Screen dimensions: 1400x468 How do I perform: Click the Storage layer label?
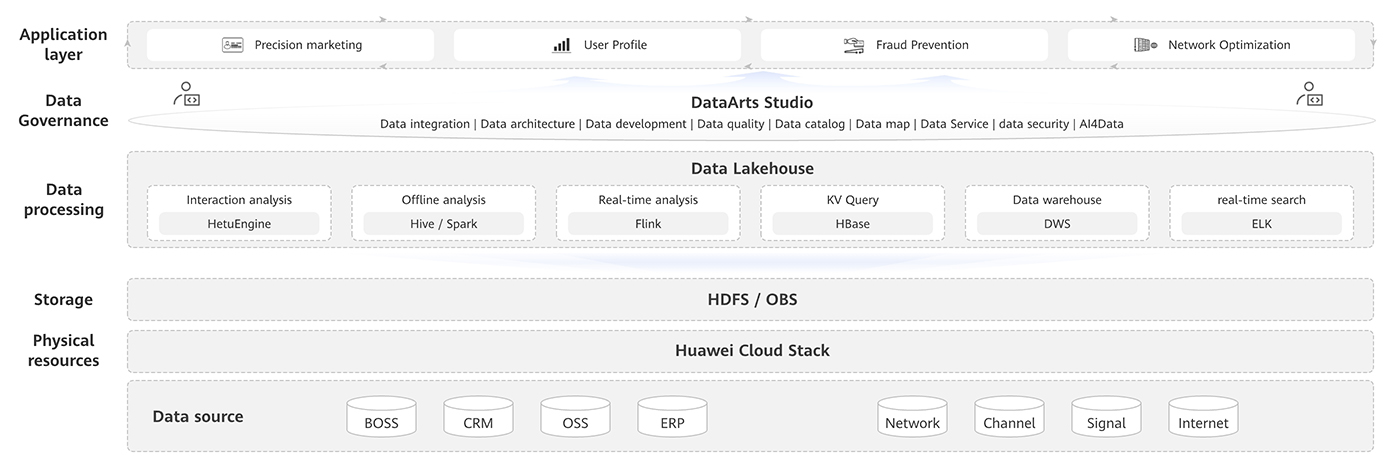click(63, 299)
